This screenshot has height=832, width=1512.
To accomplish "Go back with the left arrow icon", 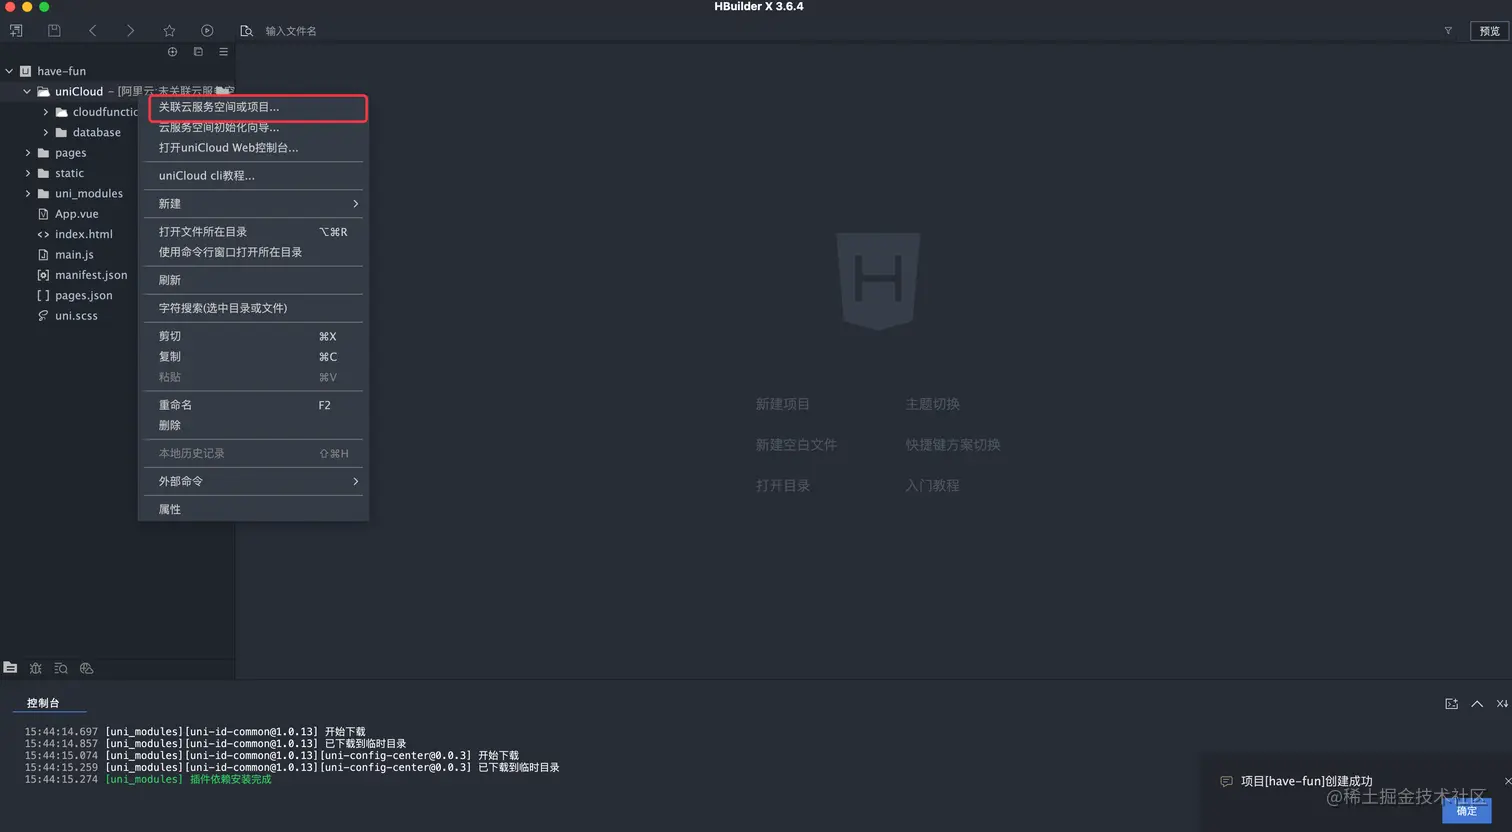I will point(93,31).
